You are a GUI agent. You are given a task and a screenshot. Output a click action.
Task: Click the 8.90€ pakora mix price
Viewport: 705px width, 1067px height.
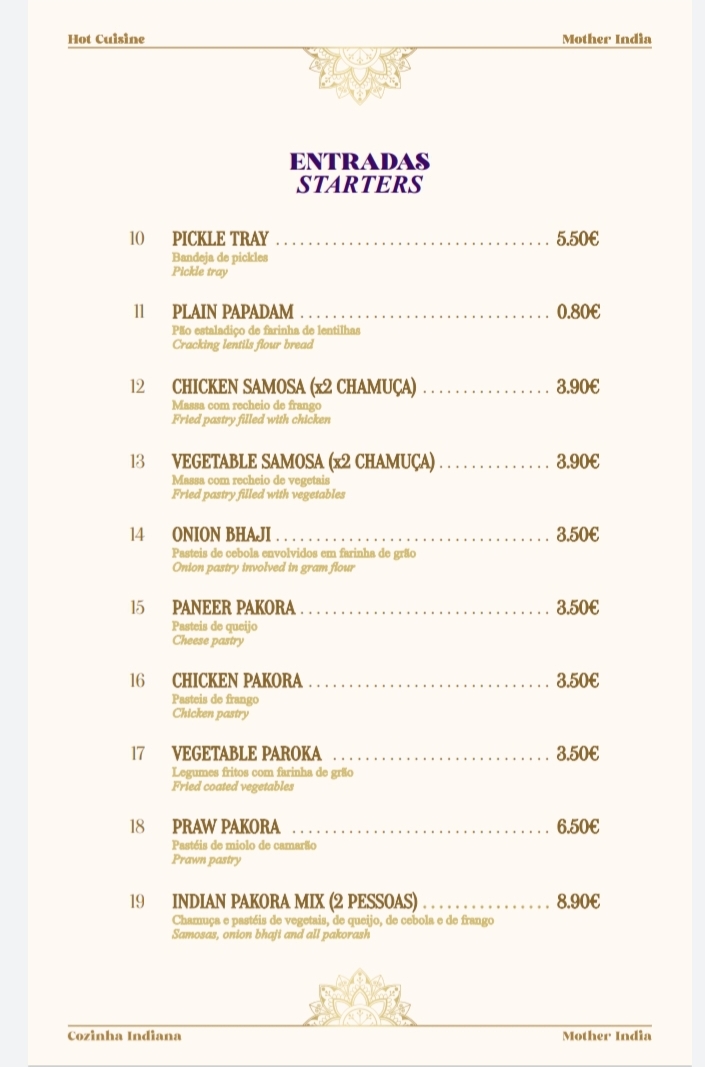click(578, 901)
